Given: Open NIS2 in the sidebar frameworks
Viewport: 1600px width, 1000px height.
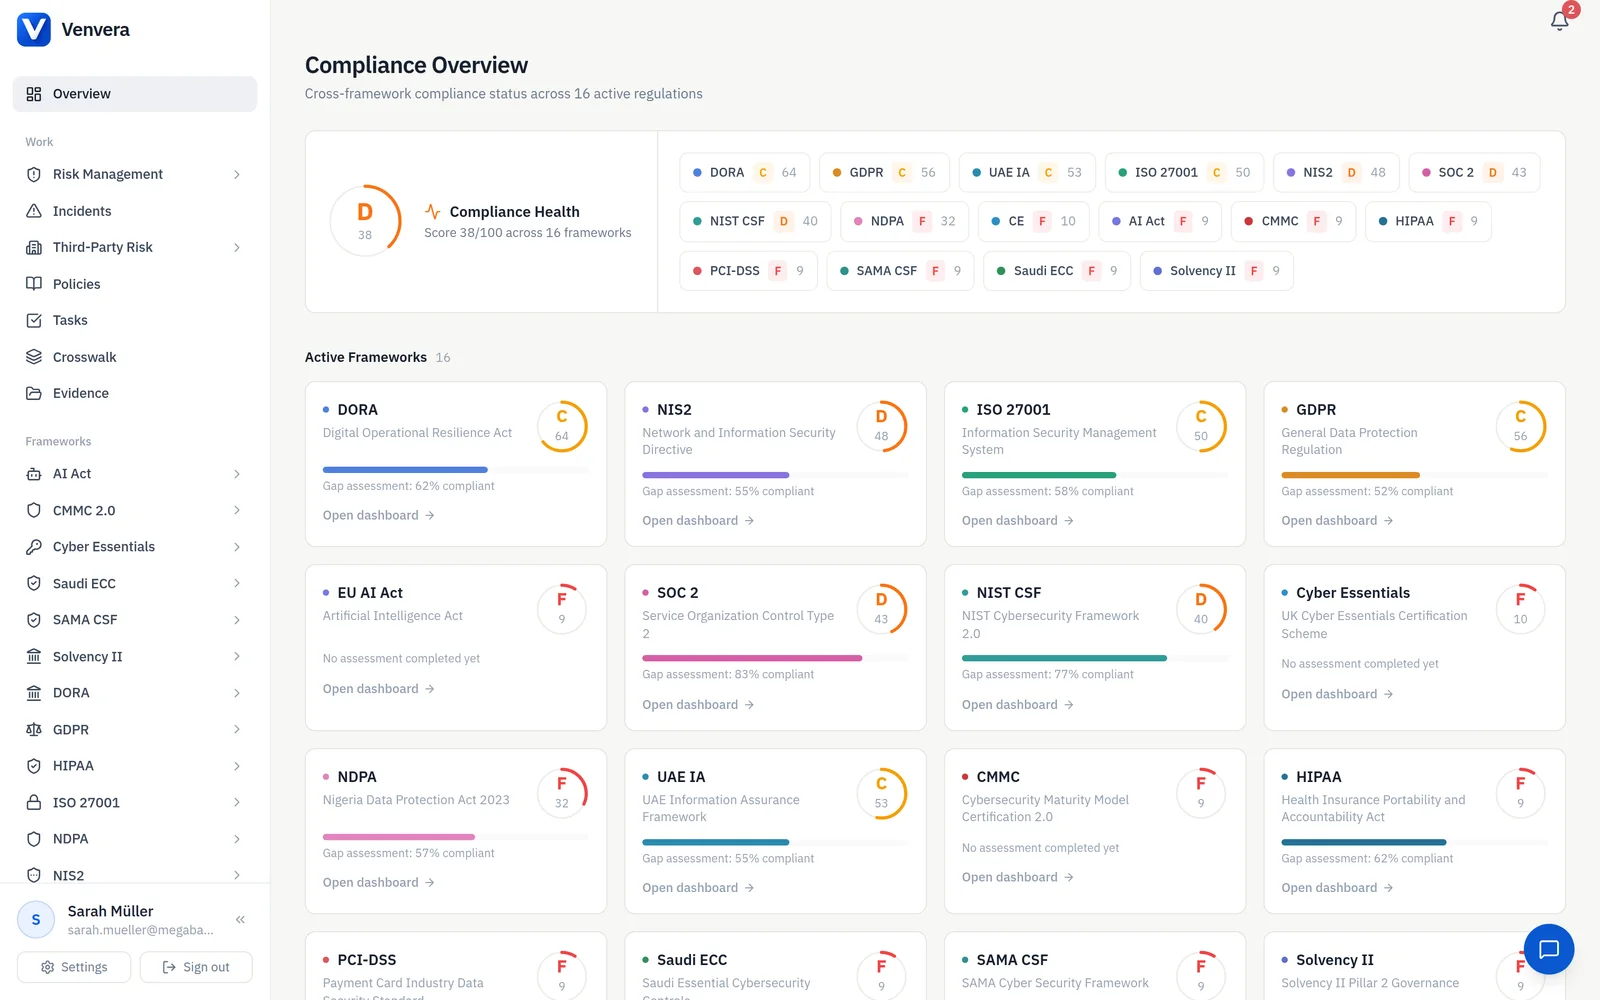Looking at the screenshot, I should pos(135,875).
